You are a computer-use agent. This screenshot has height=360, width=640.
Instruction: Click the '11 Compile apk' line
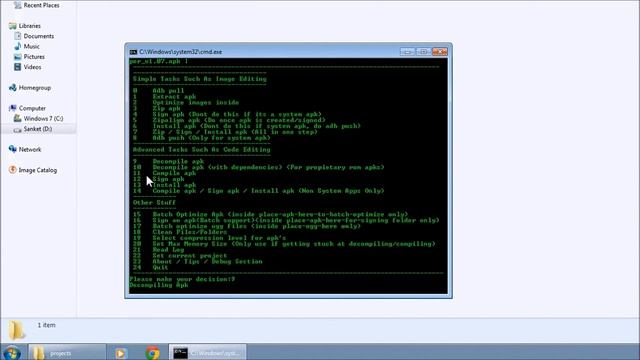click(x=164, y=173)
